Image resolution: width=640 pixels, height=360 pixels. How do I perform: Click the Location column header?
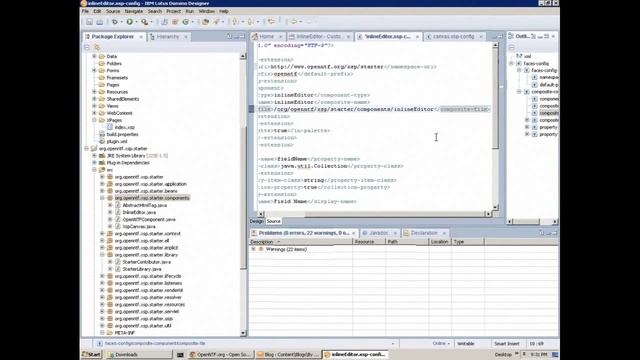(x=440, y=242)
